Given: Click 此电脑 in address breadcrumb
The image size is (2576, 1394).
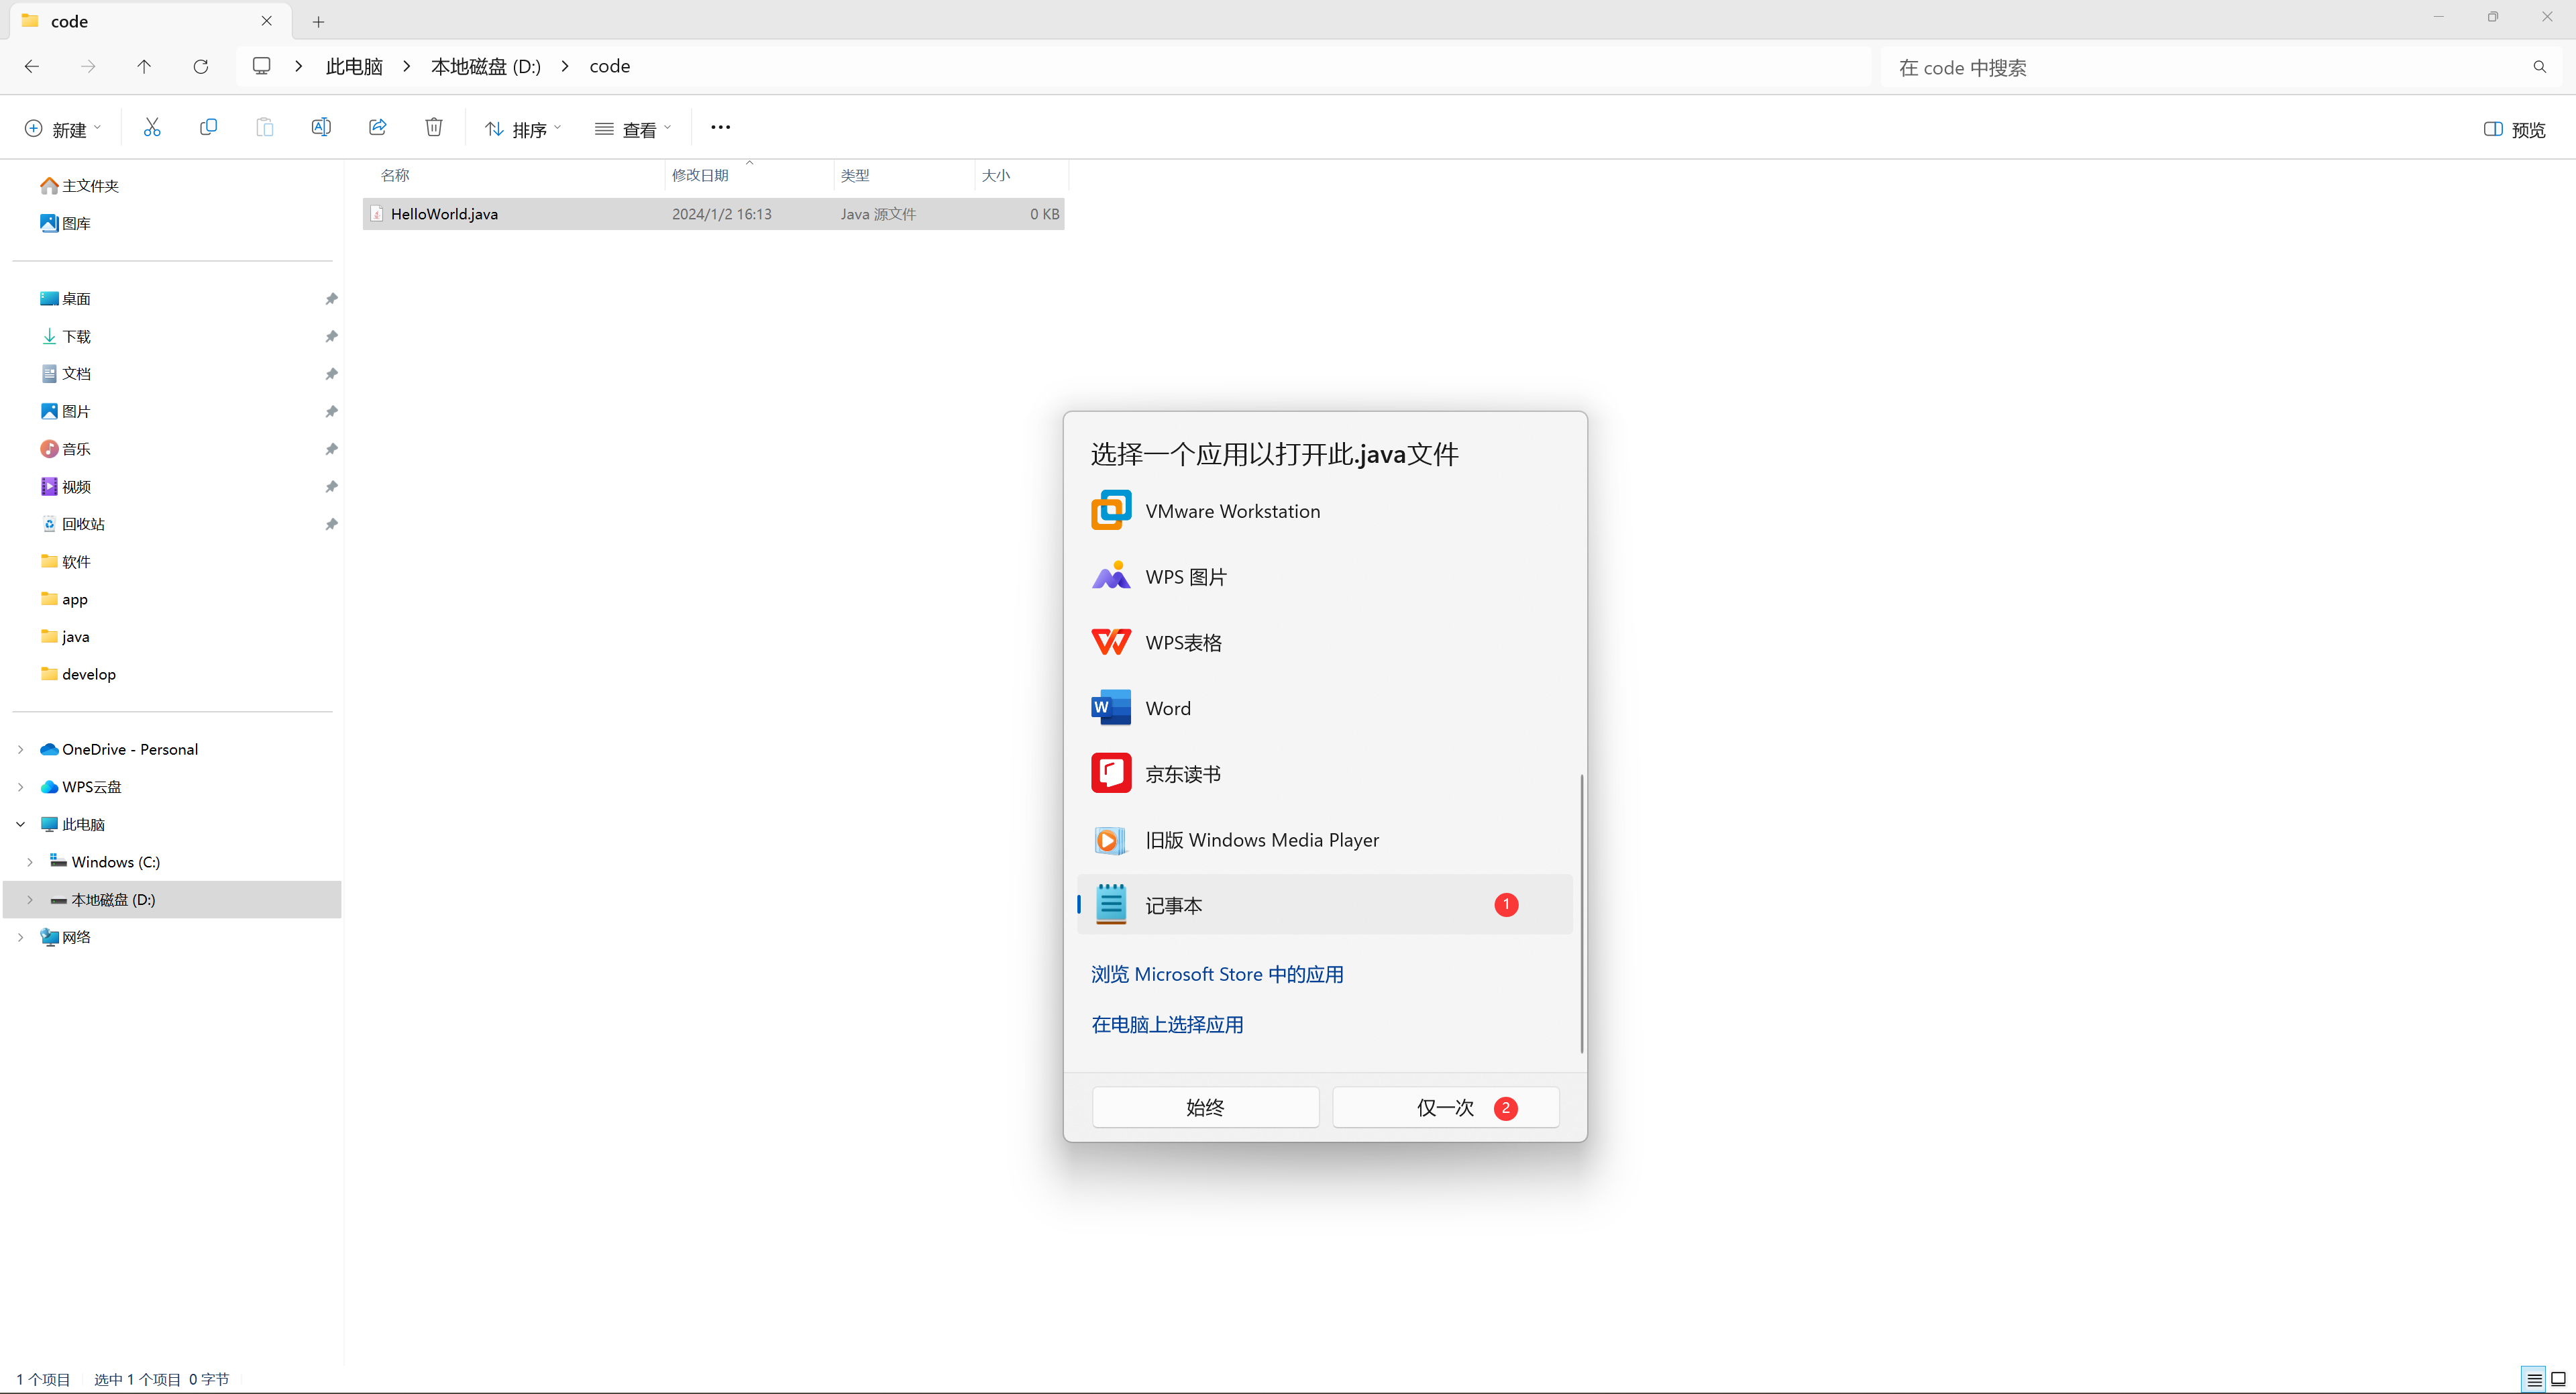Looking at the screenshot, I should [354, 66].
